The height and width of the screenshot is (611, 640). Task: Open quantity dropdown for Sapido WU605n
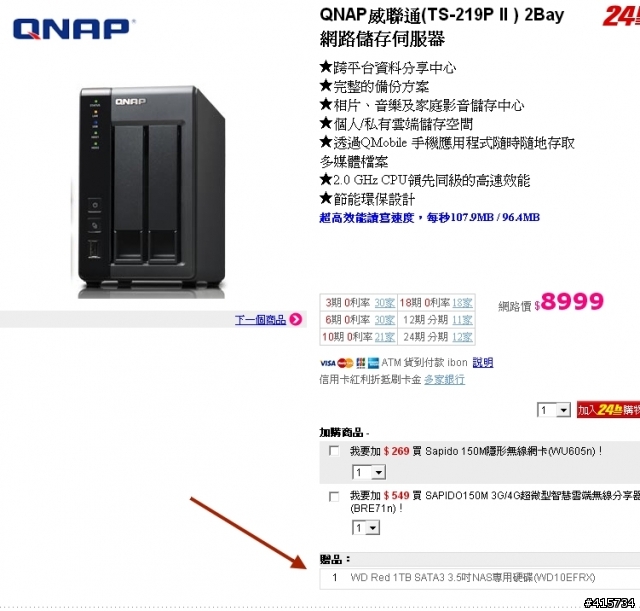369,472
